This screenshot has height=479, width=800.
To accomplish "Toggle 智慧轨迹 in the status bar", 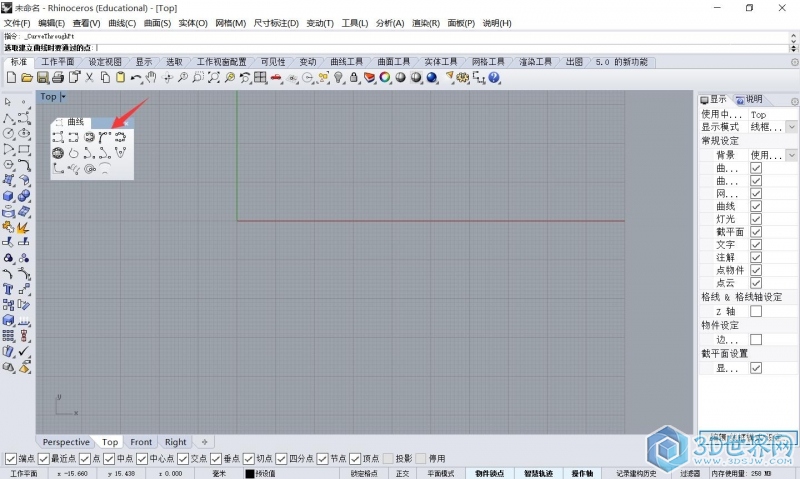I will point(538,473).
